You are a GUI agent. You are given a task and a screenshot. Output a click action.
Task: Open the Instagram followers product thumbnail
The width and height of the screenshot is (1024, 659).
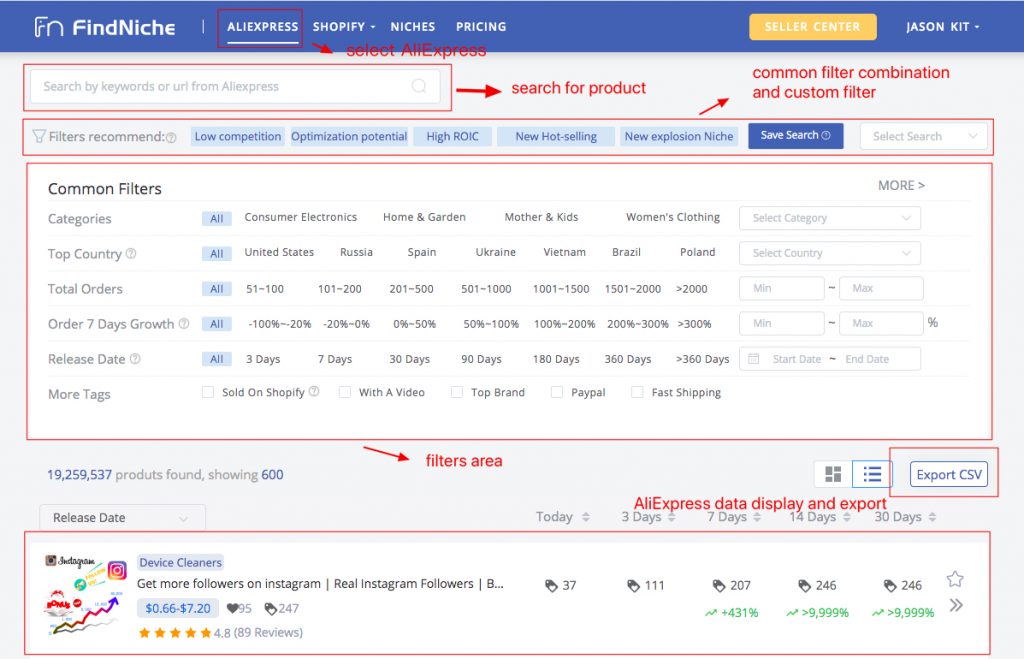[x=85, y=595]
